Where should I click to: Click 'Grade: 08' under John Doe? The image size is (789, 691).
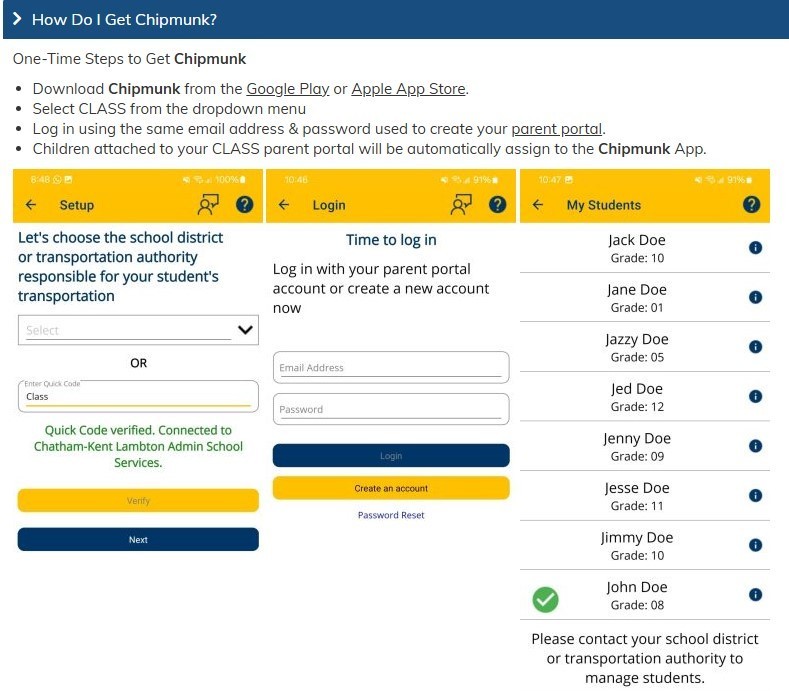point(637,605)
